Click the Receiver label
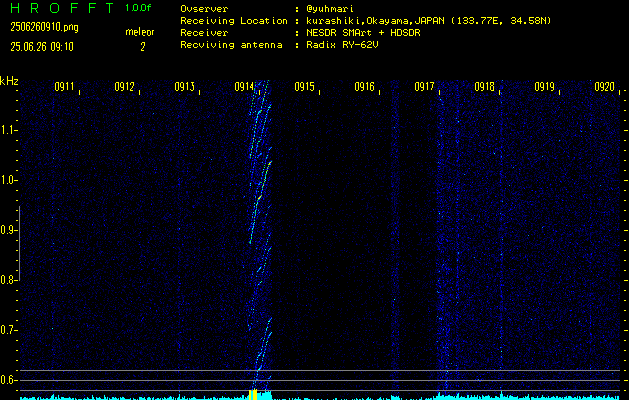The image size is (629, 400). [204, 33]
